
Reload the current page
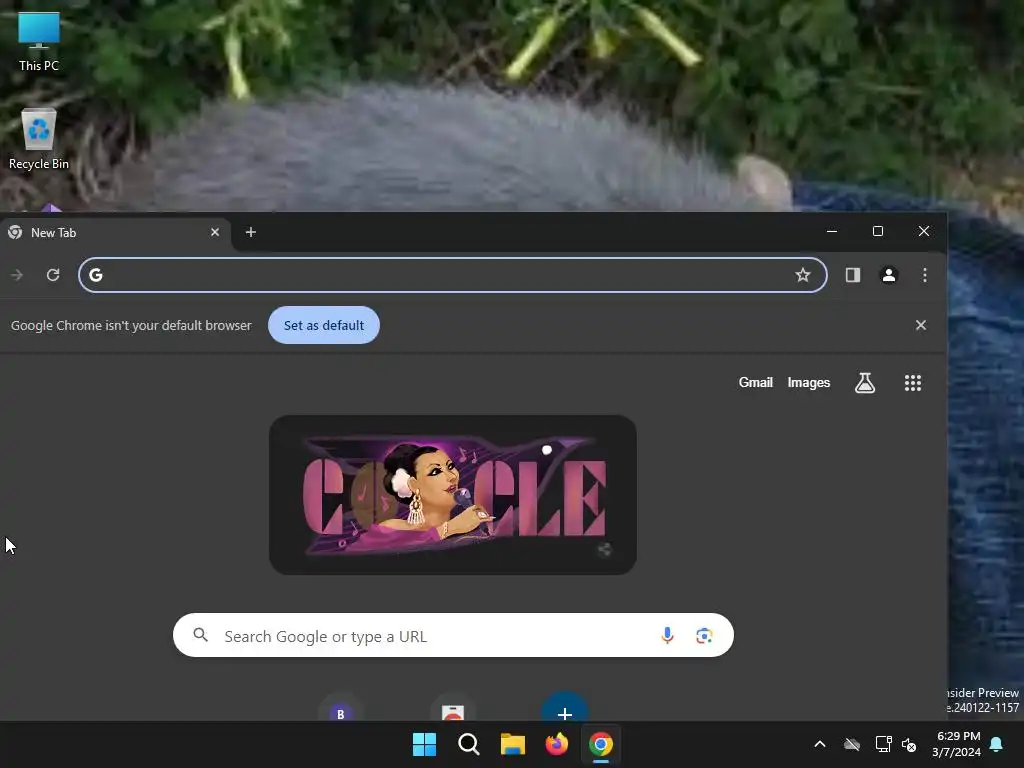(53, 275)
